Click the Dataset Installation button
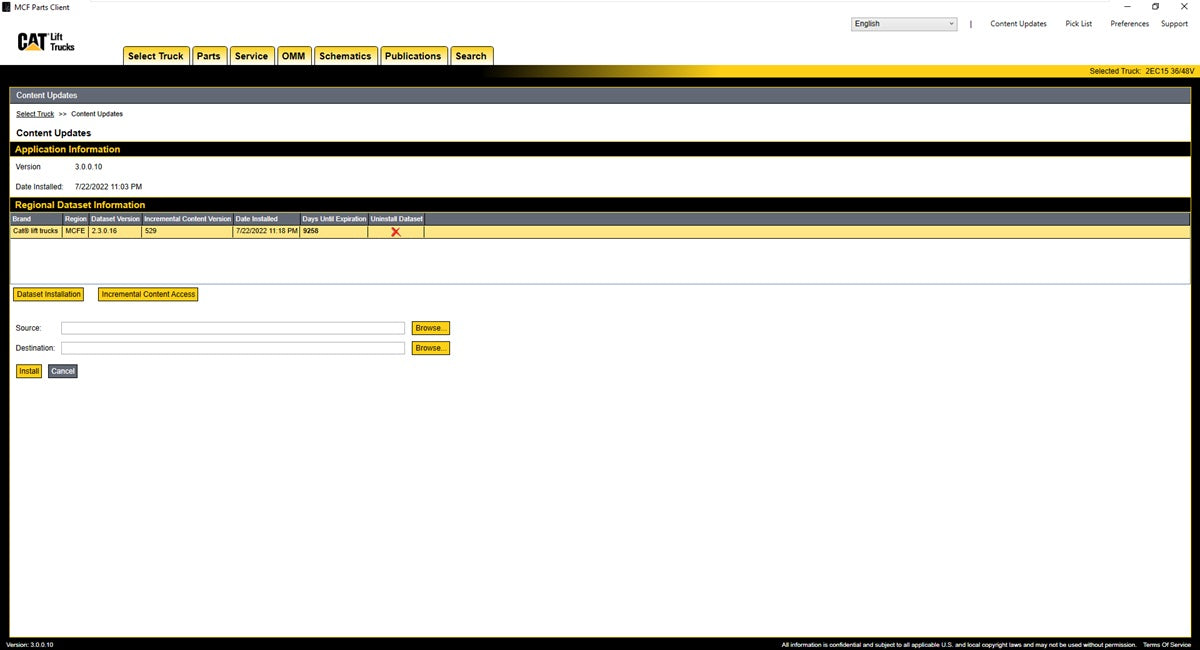 [48, 294]
